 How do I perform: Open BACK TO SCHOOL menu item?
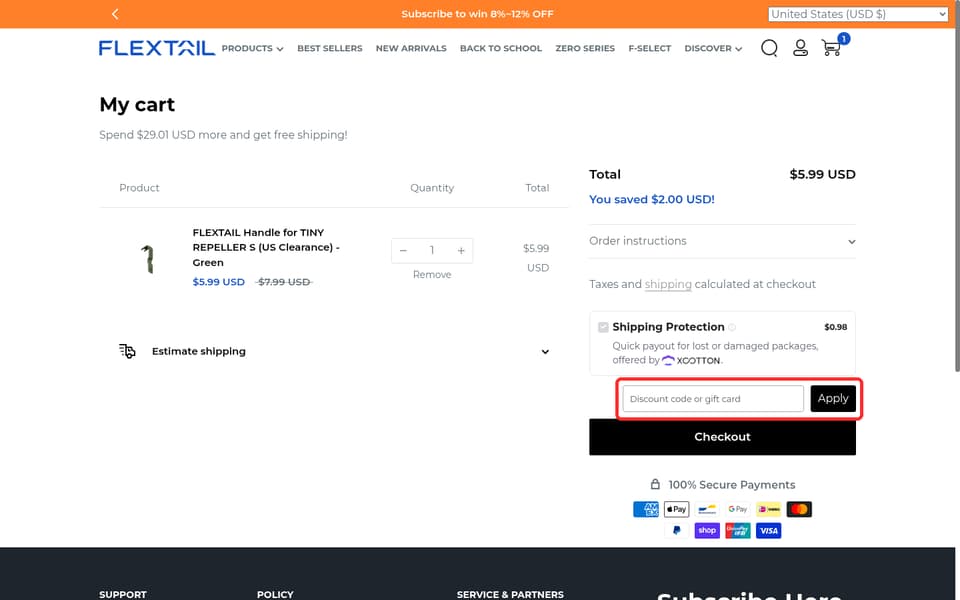[x=501, y=48]
